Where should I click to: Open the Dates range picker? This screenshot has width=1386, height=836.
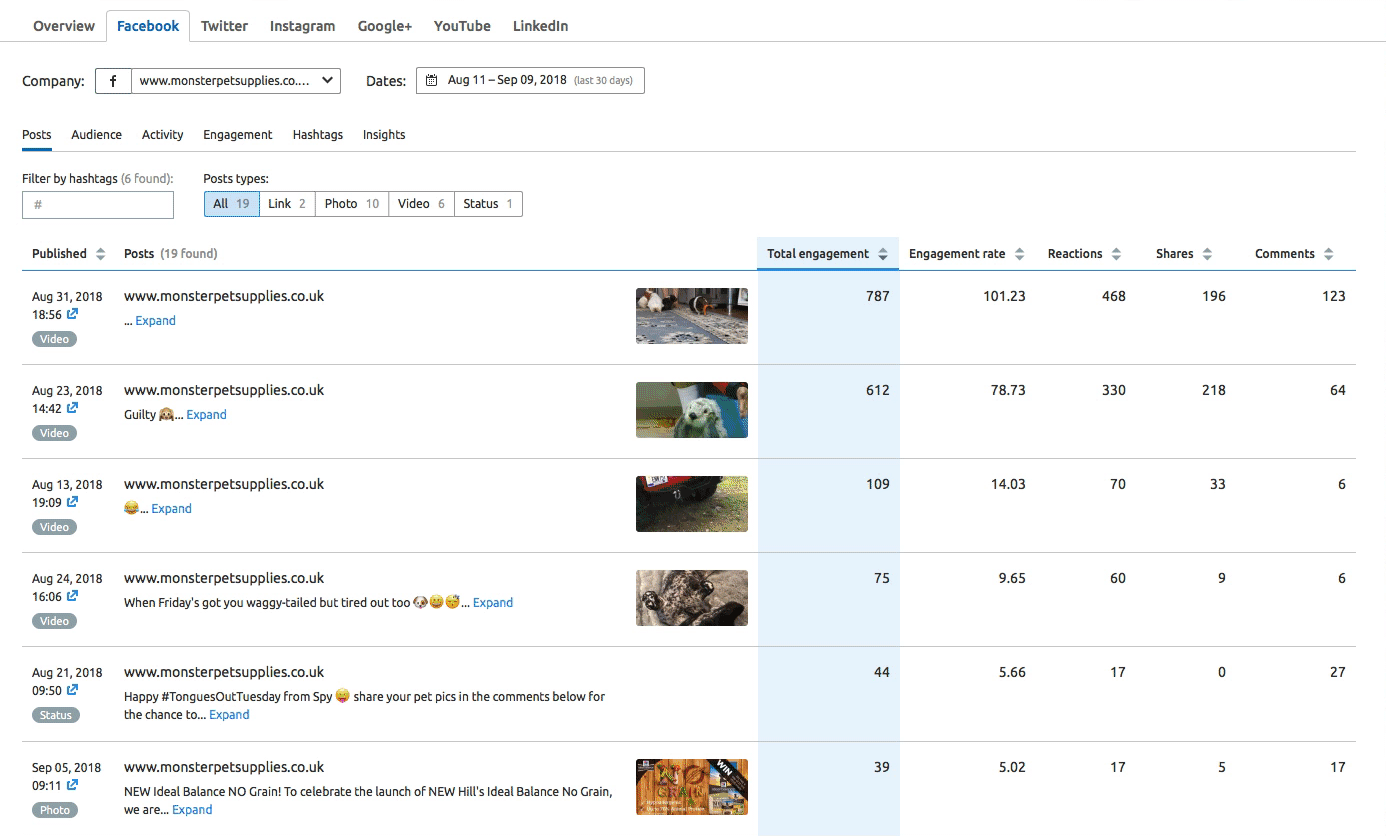tap(530, 80)
